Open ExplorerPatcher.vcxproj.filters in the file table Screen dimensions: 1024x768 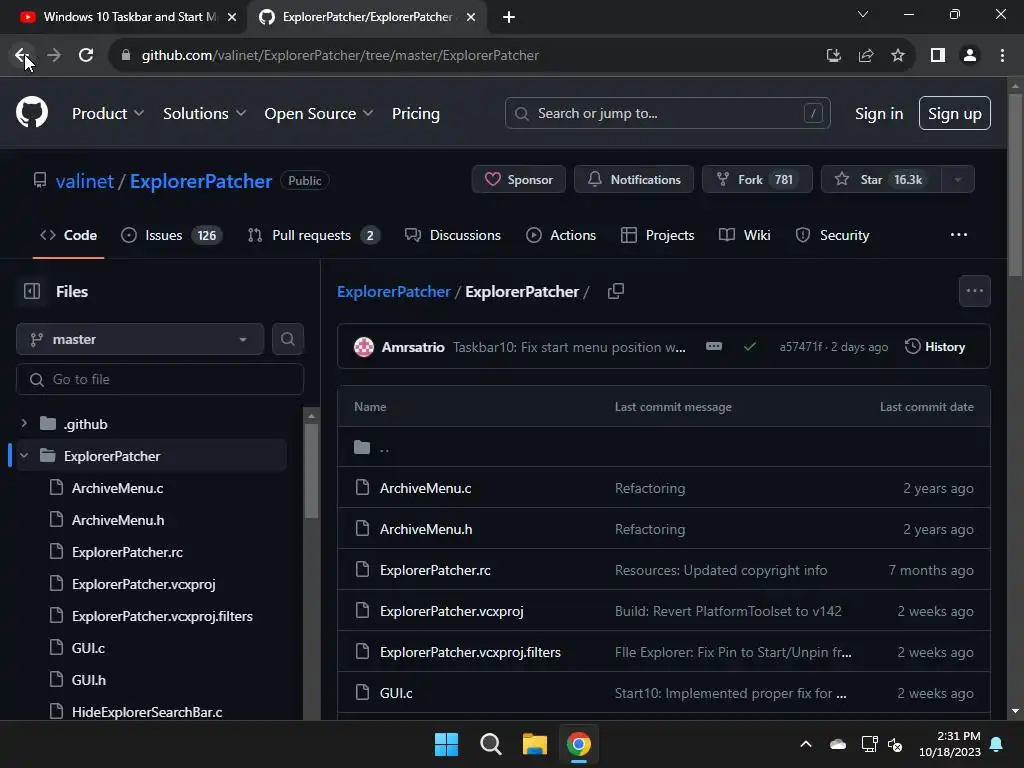(470, 652)
